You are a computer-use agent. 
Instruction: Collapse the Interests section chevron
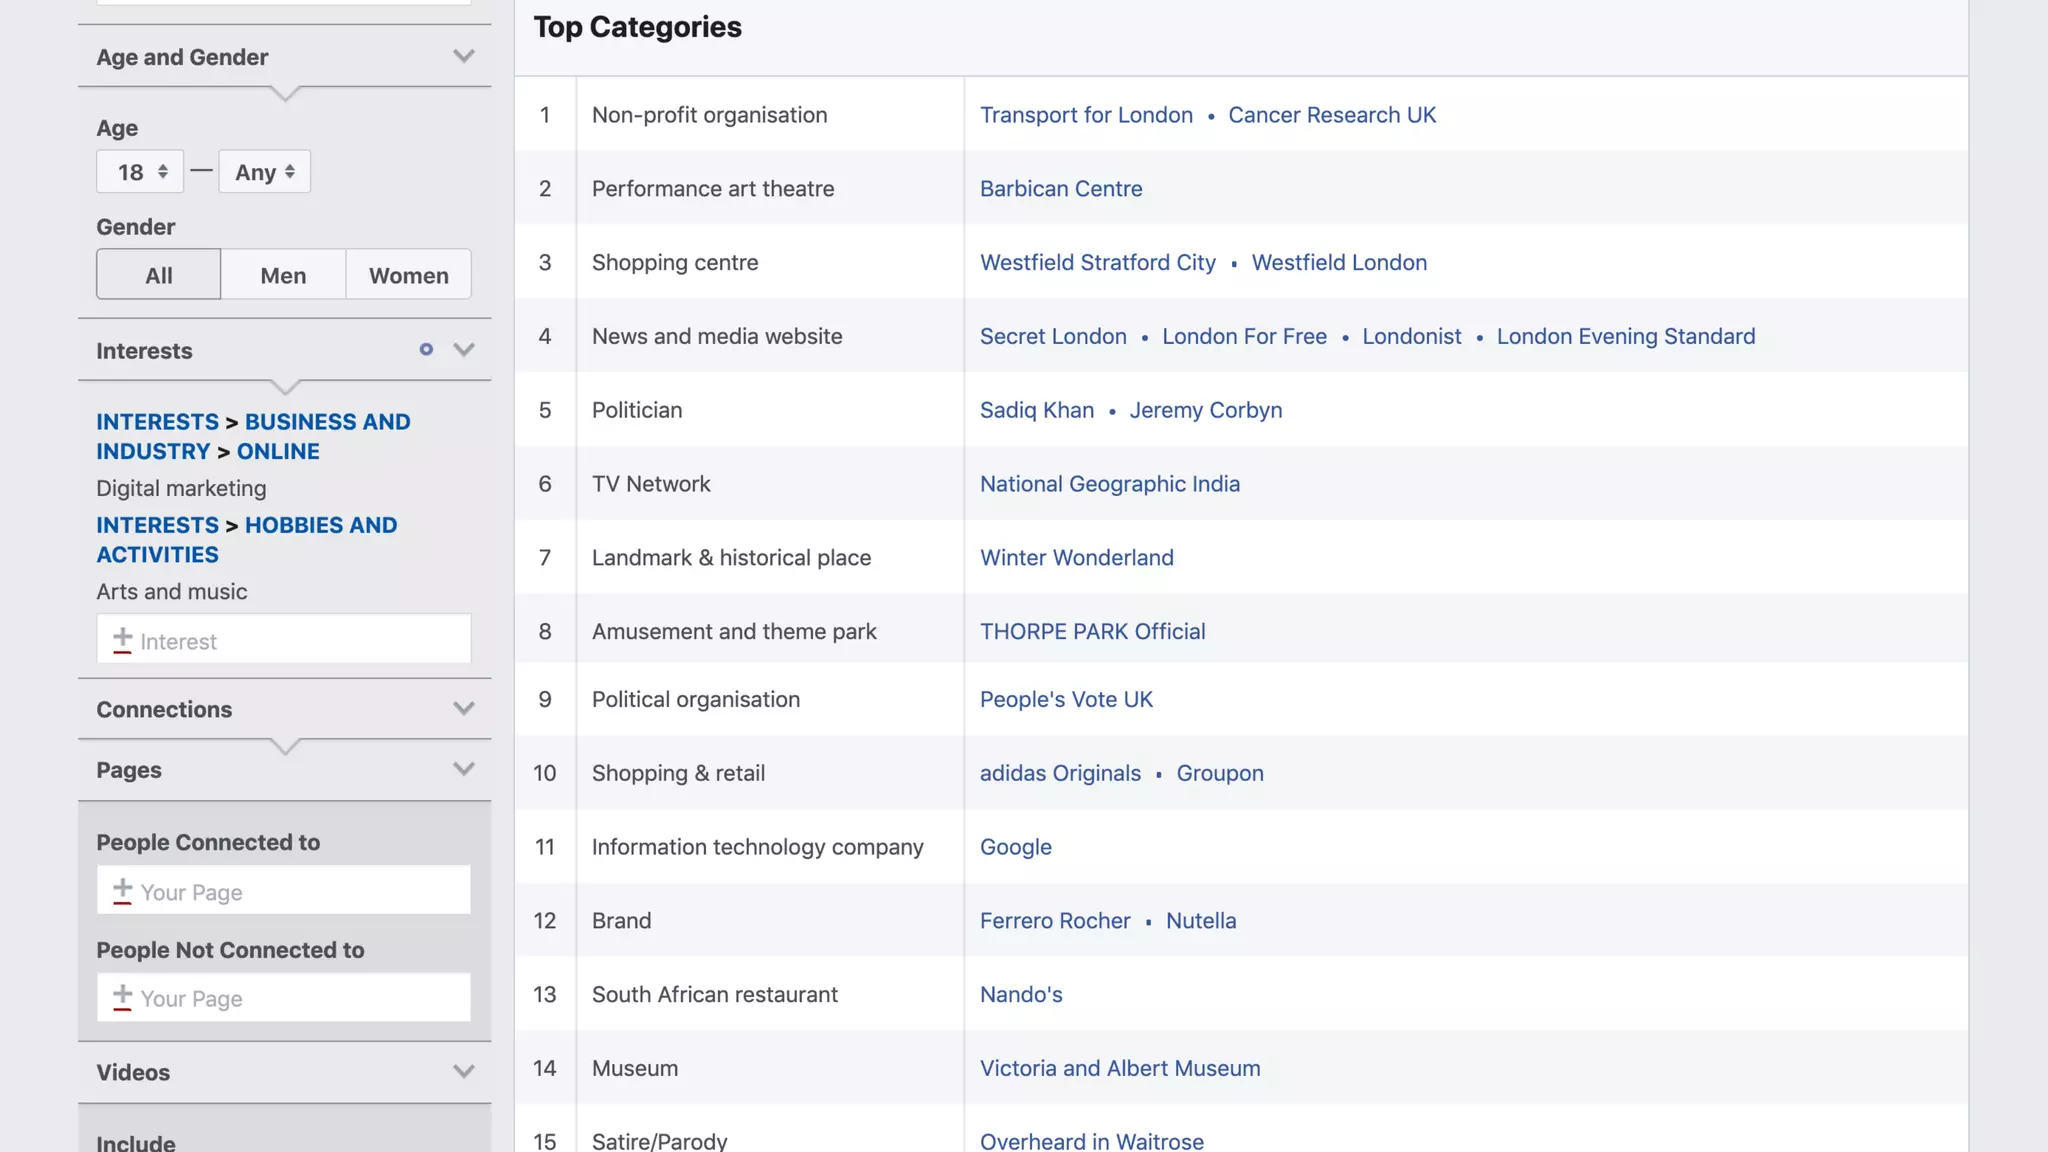463,350
